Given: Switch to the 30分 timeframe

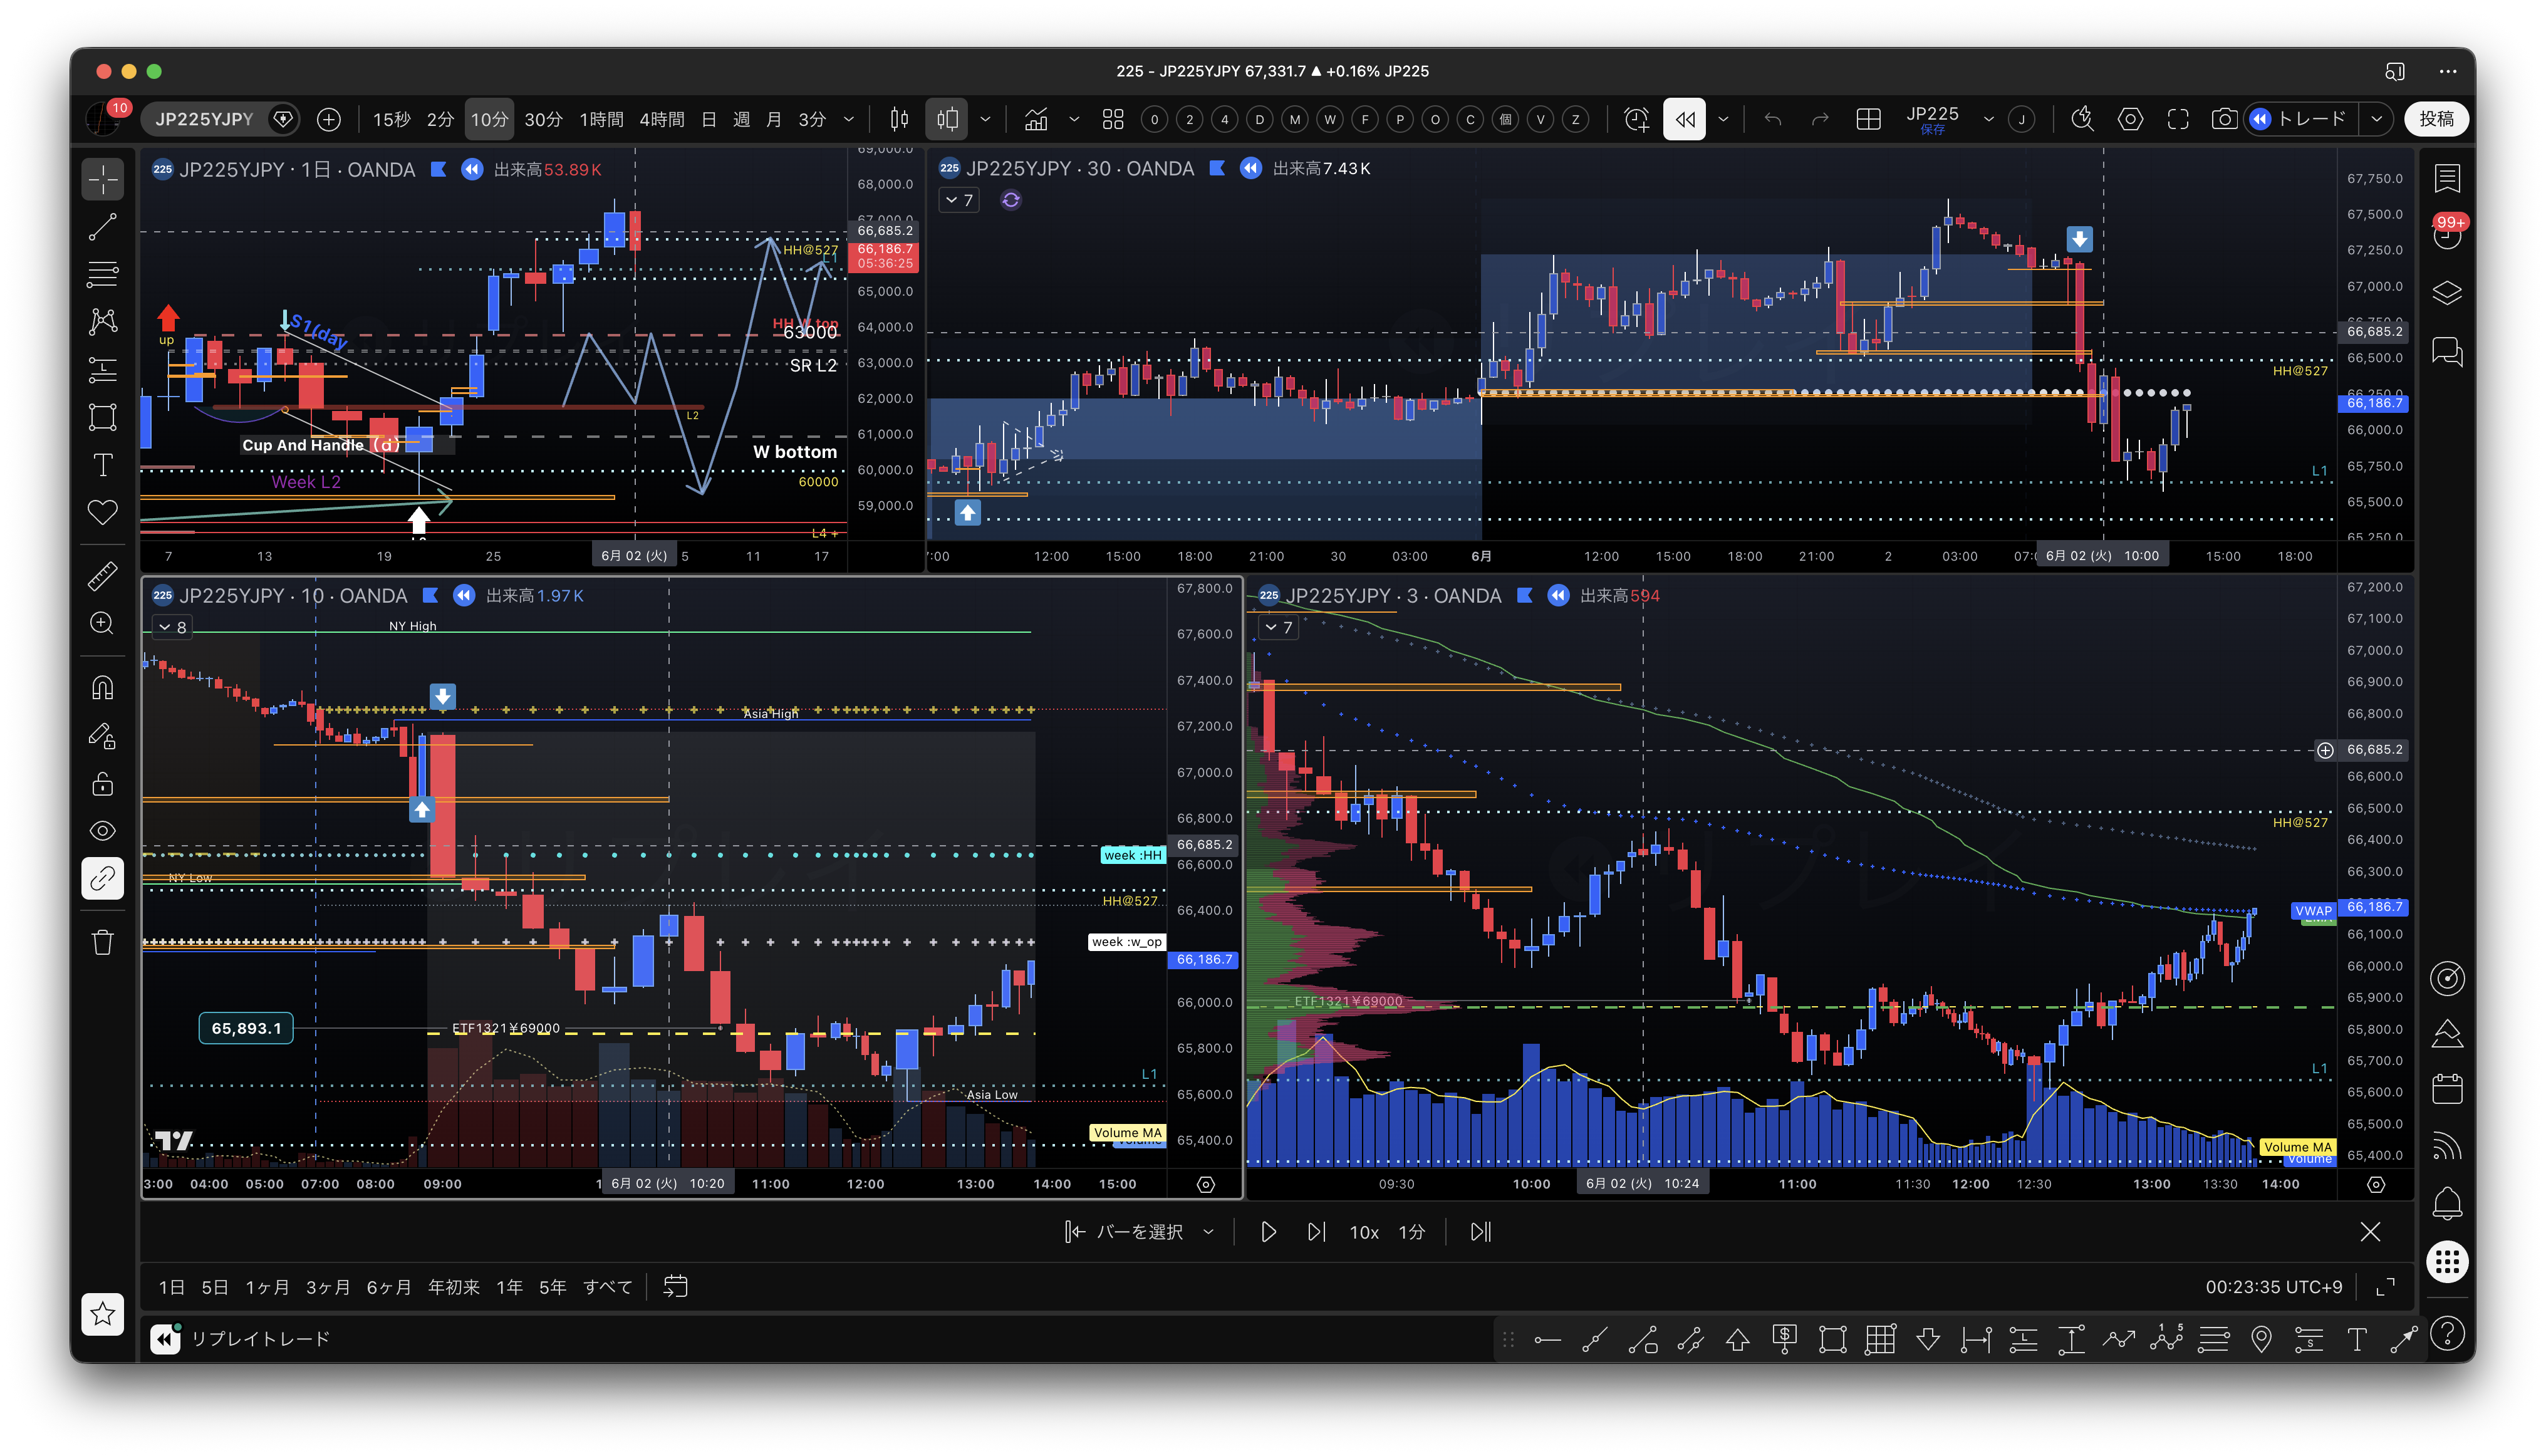Looking at the screenshot, I should pyautogui.click(x=543, y=119).
